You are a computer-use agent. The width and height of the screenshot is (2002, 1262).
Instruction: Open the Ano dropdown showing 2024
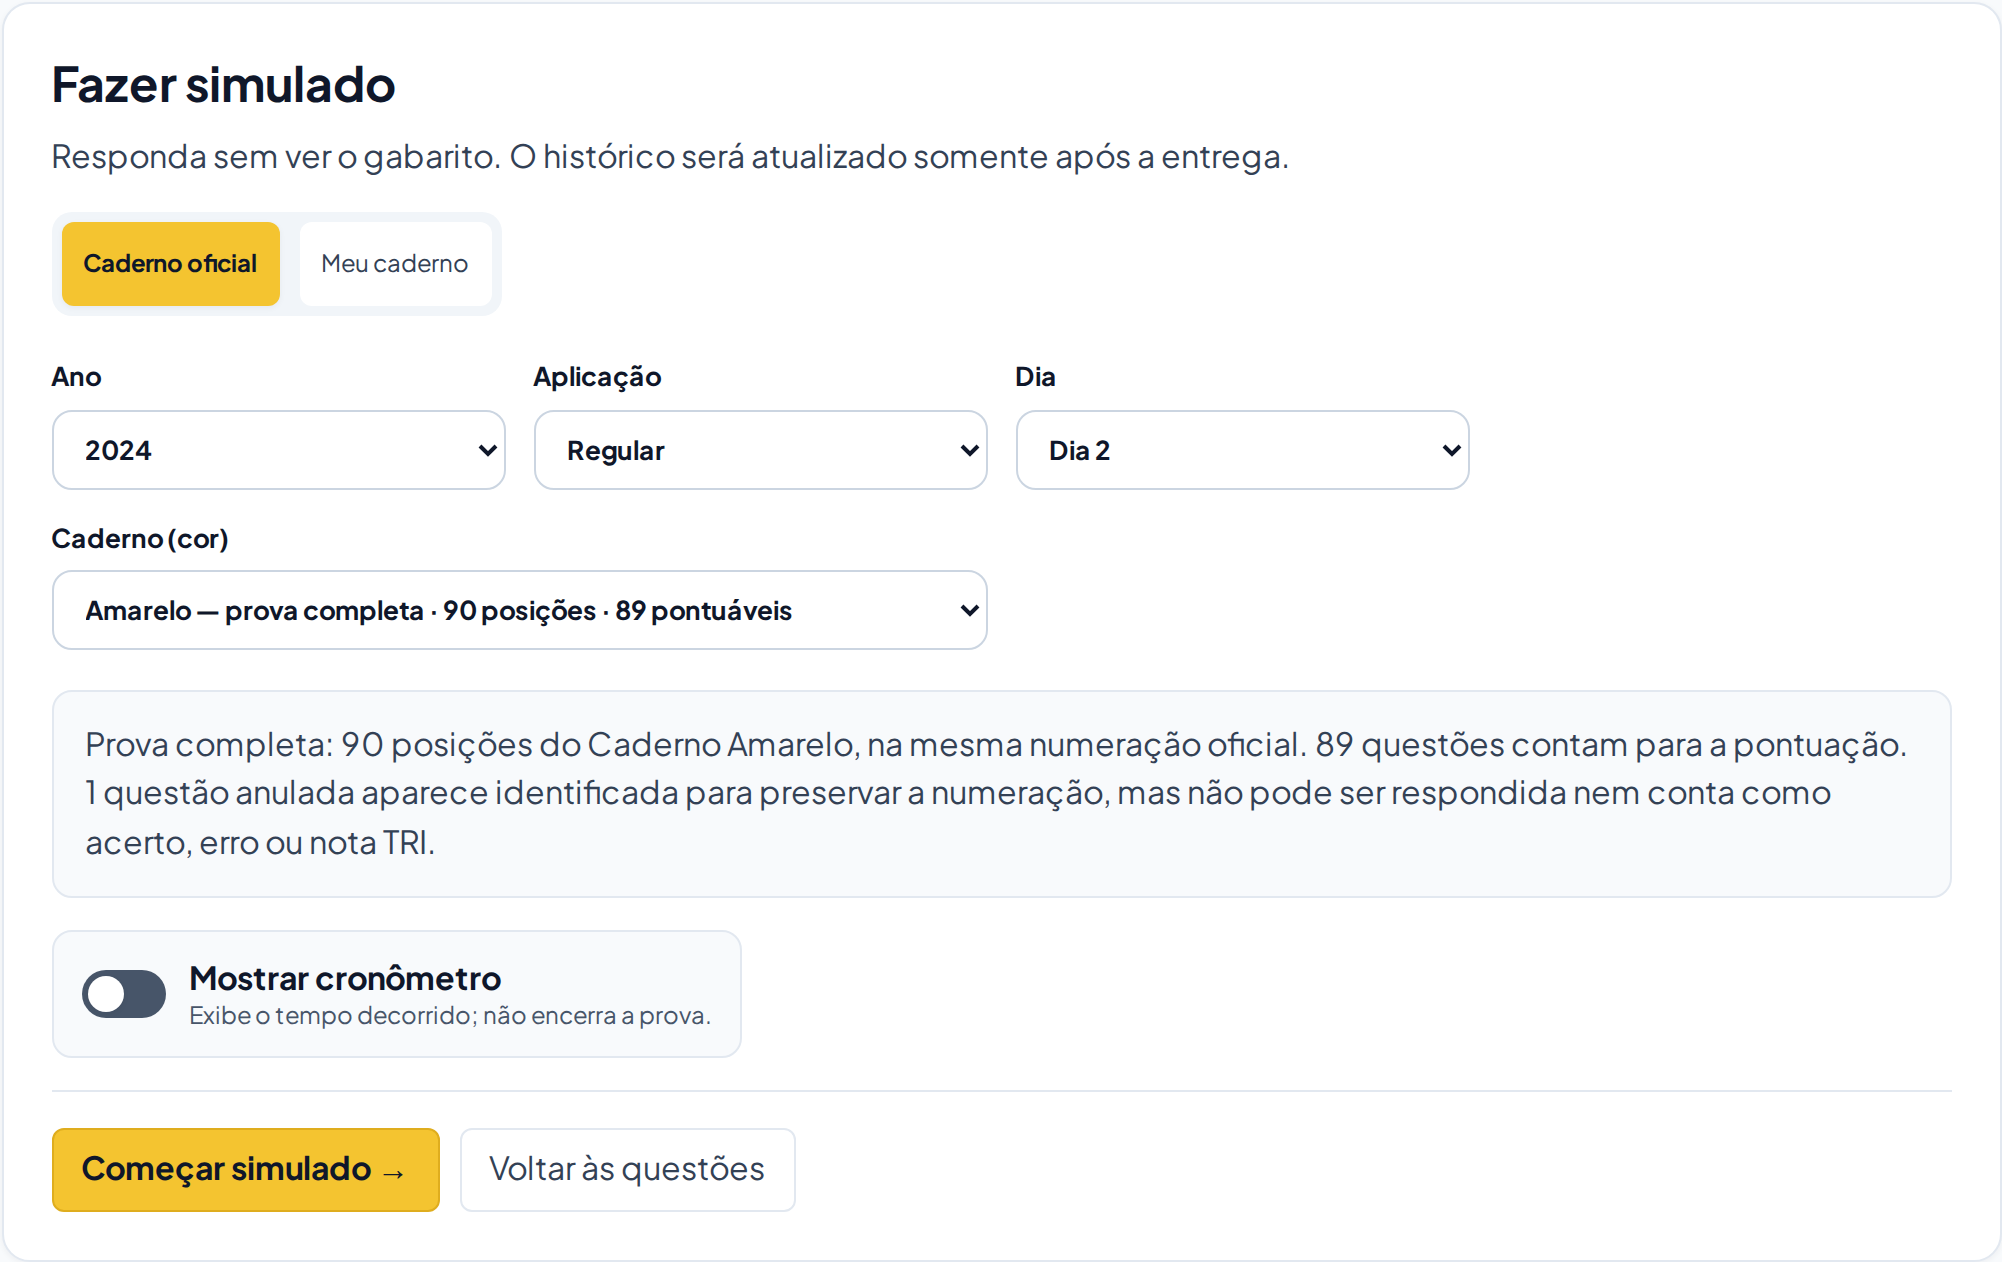(279, 450)
